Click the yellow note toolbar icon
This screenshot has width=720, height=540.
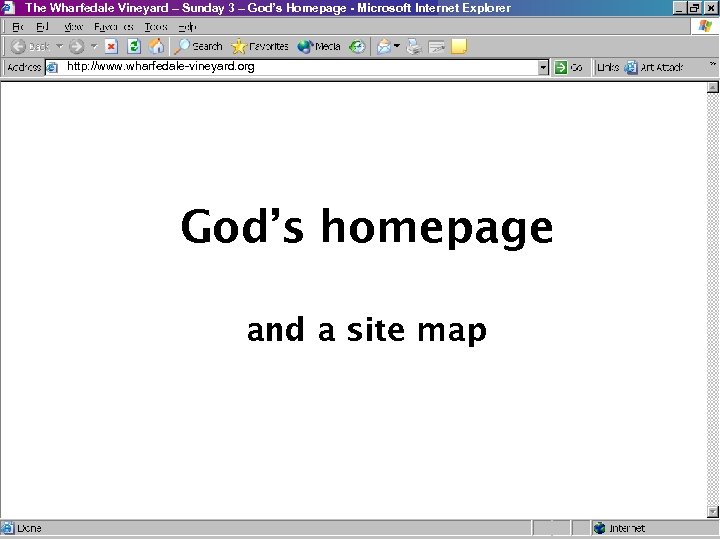[x=459, y=46]
